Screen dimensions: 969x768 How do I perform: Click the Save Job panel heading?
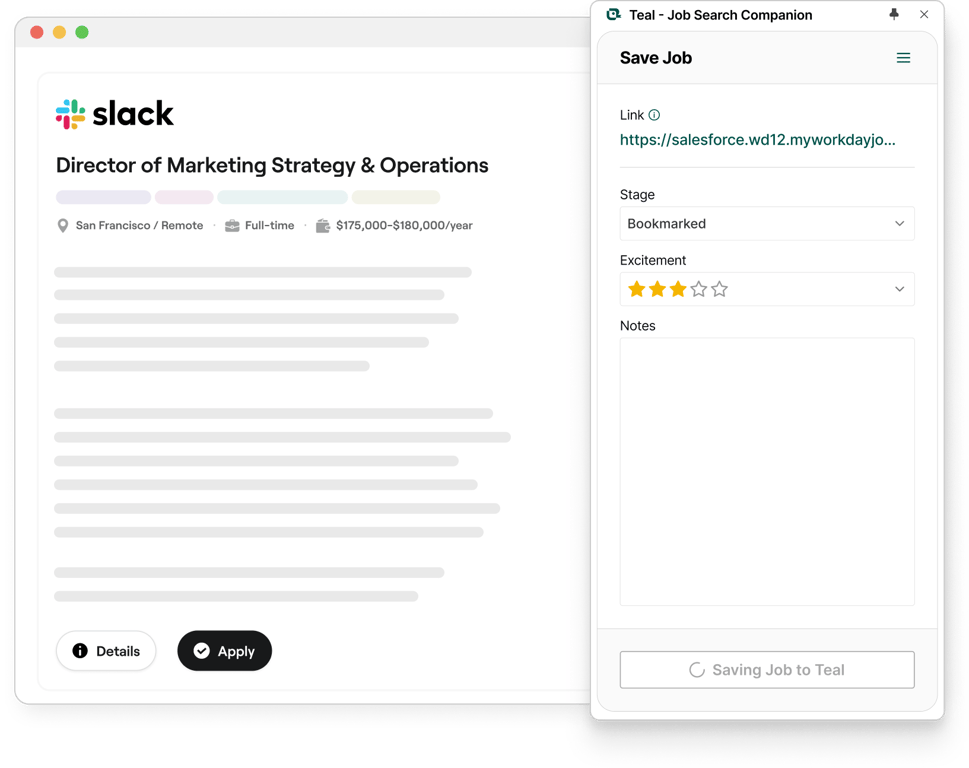656,58
